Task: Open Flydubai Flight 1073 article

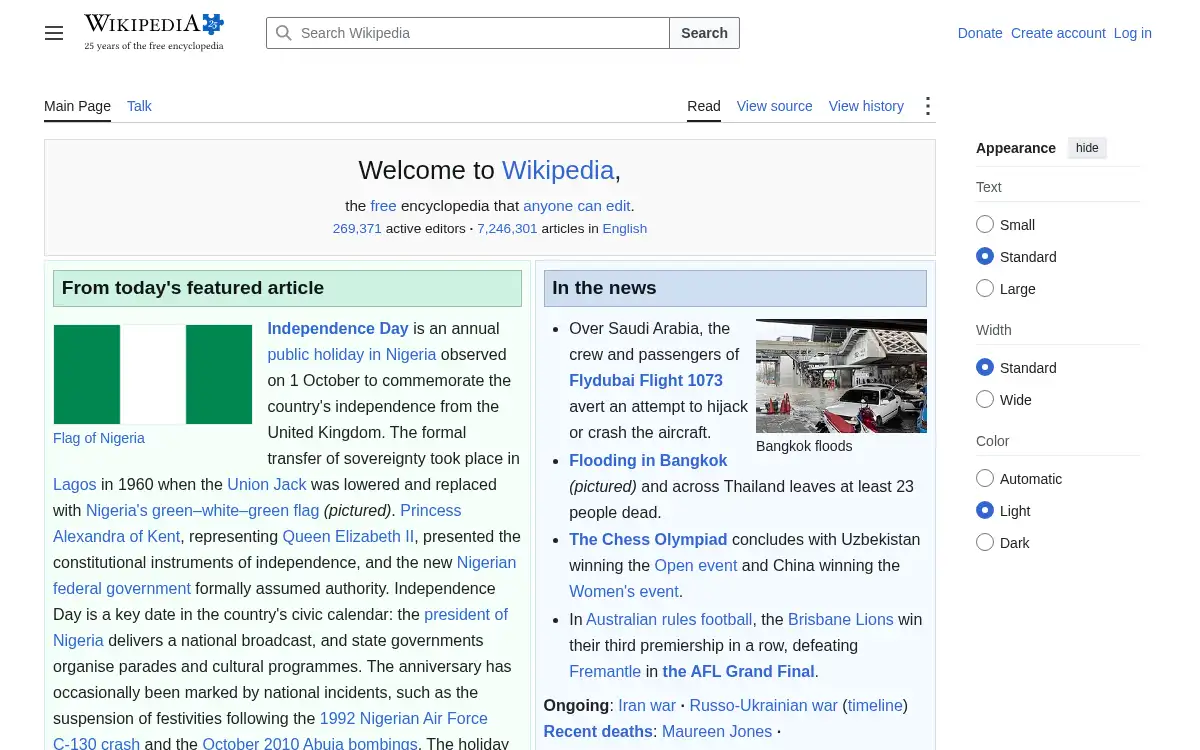Action: (x=646, y=380)
